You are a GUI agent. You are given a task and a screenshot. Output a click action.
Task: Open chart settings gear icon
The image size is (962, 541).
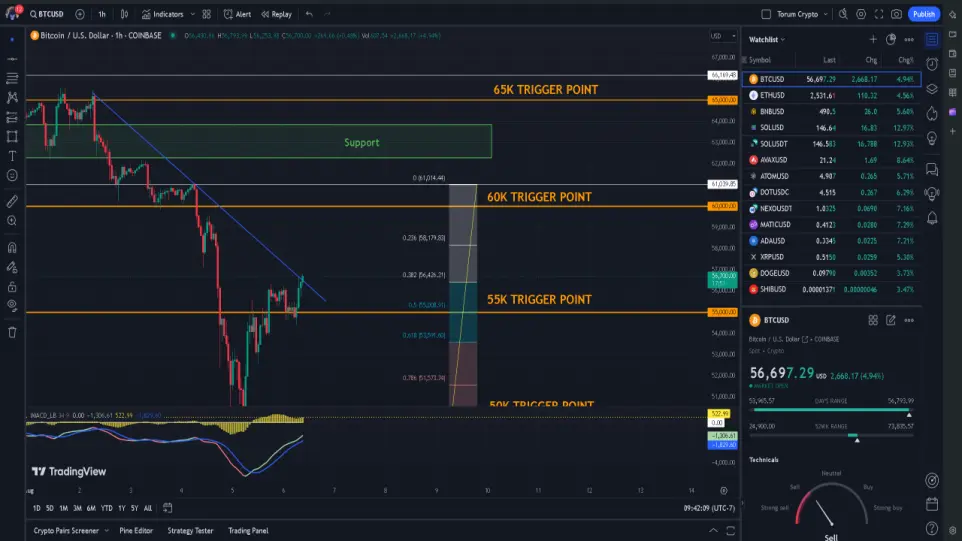click(861, 14)
